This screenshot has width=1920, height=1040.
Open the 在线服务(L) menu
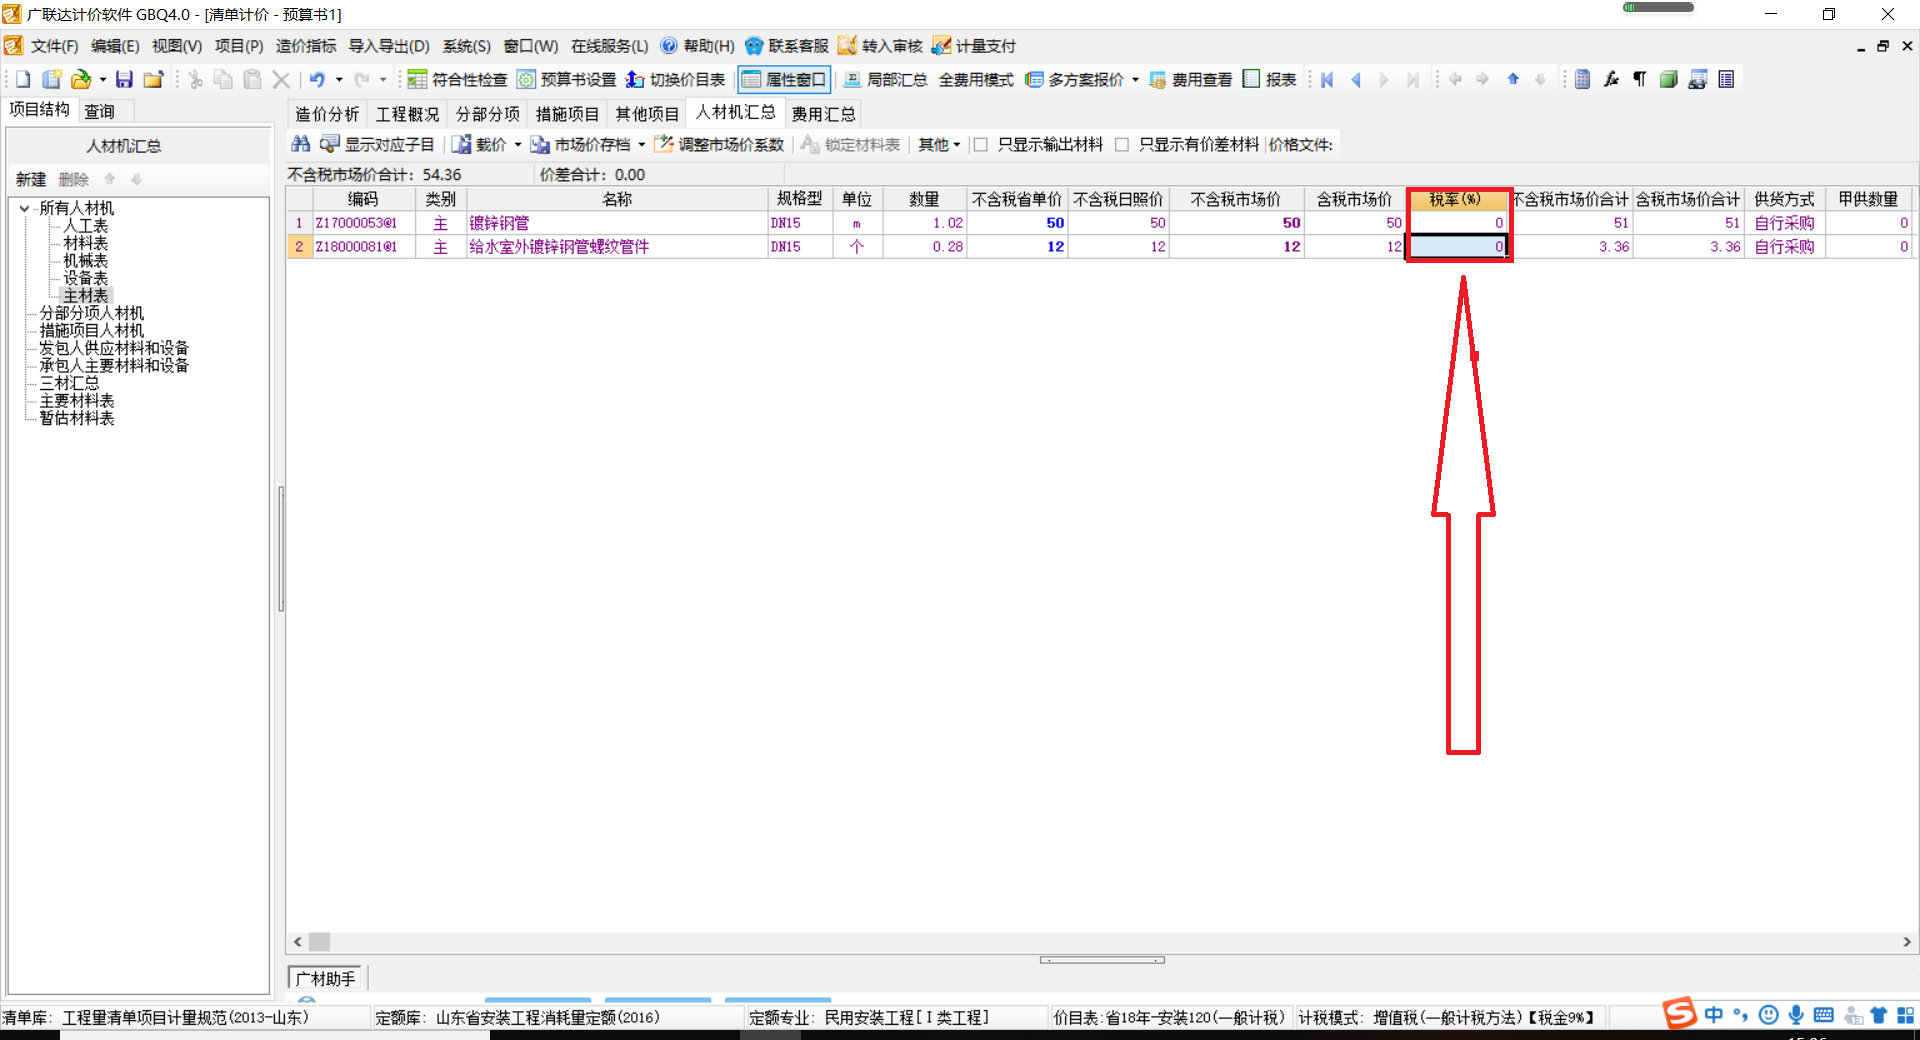coord(610,46)
